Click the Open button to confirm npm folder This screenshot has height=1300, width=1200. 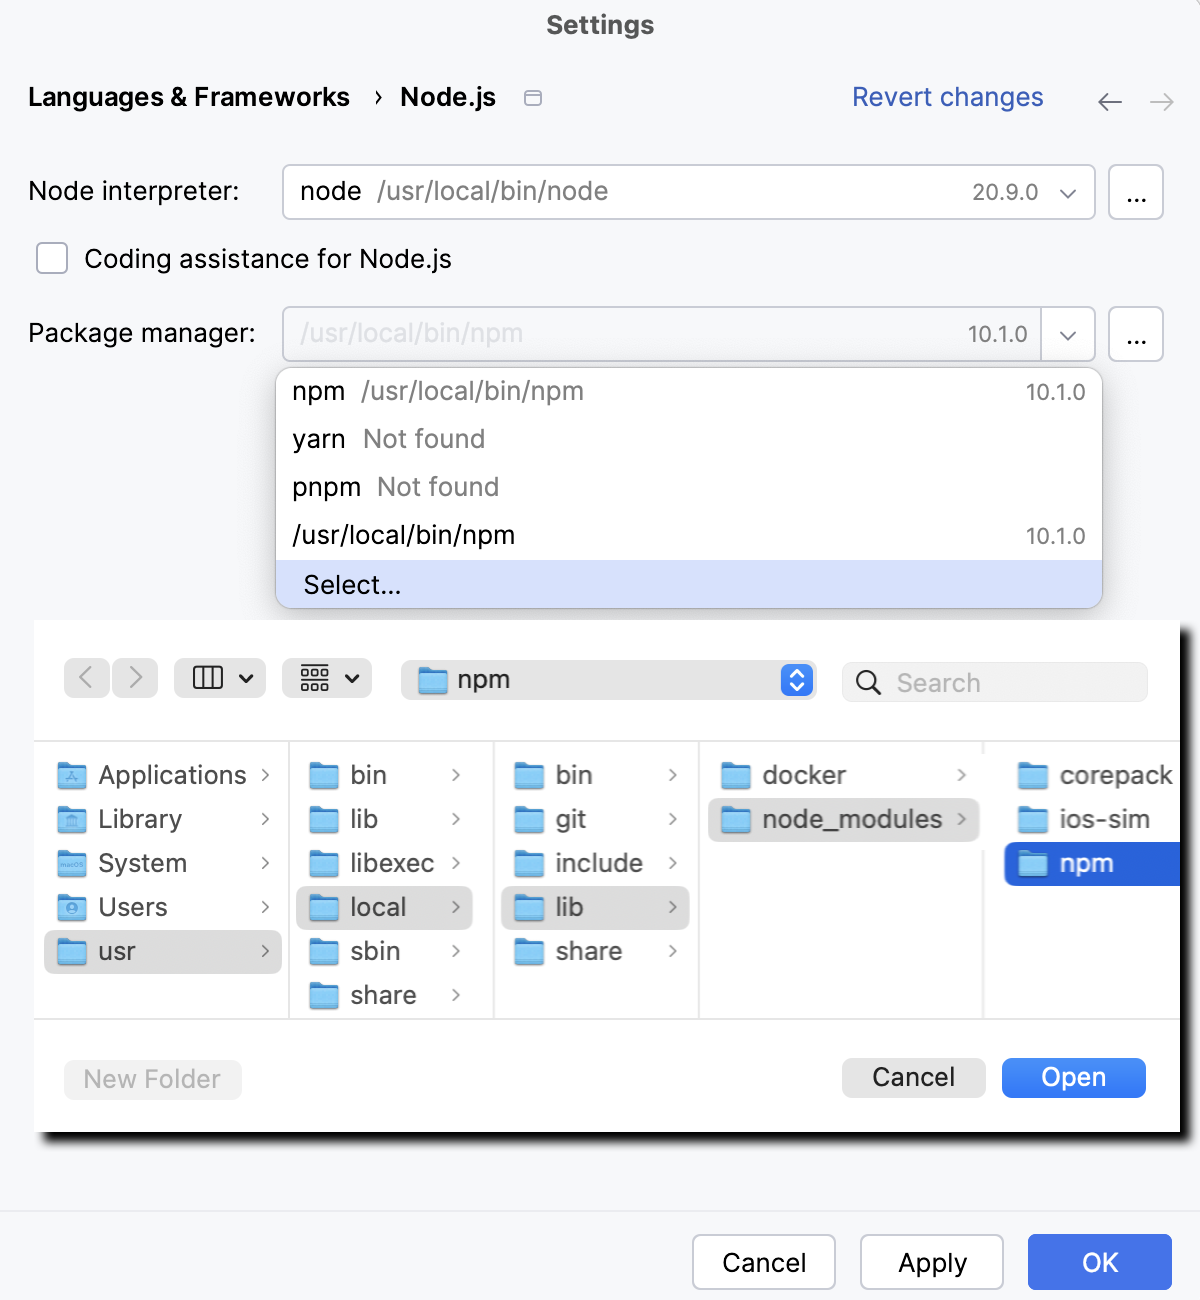point(1073,1077)
